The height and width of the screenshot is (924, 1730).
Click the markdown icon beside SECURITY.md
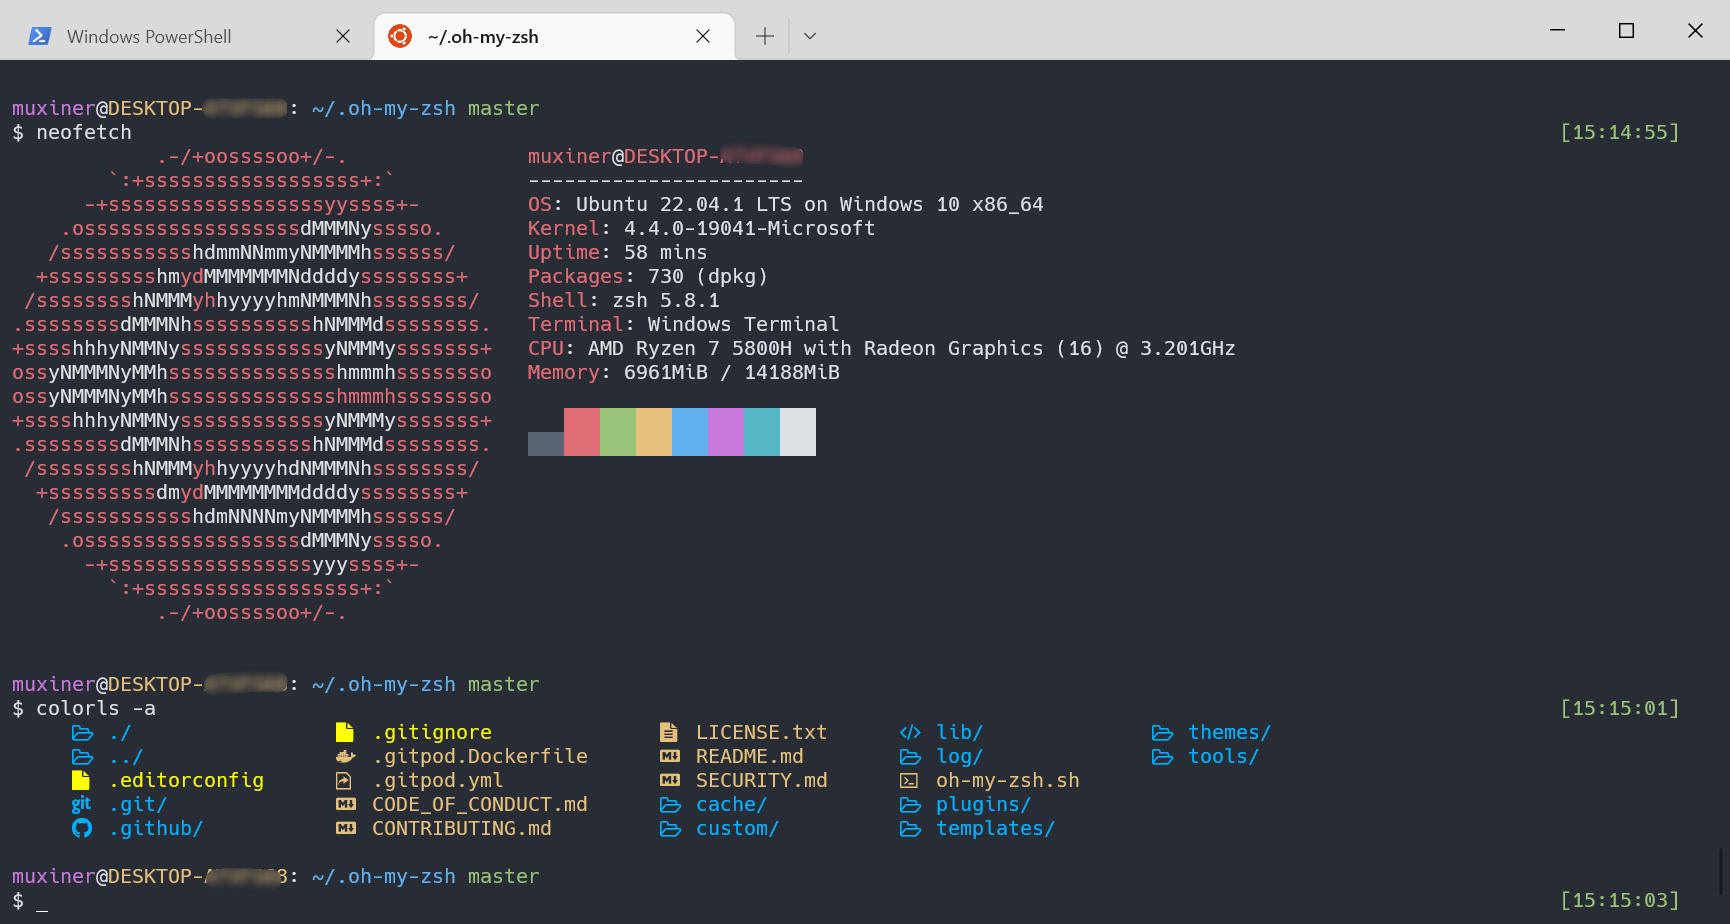click(x=670, y=780)
